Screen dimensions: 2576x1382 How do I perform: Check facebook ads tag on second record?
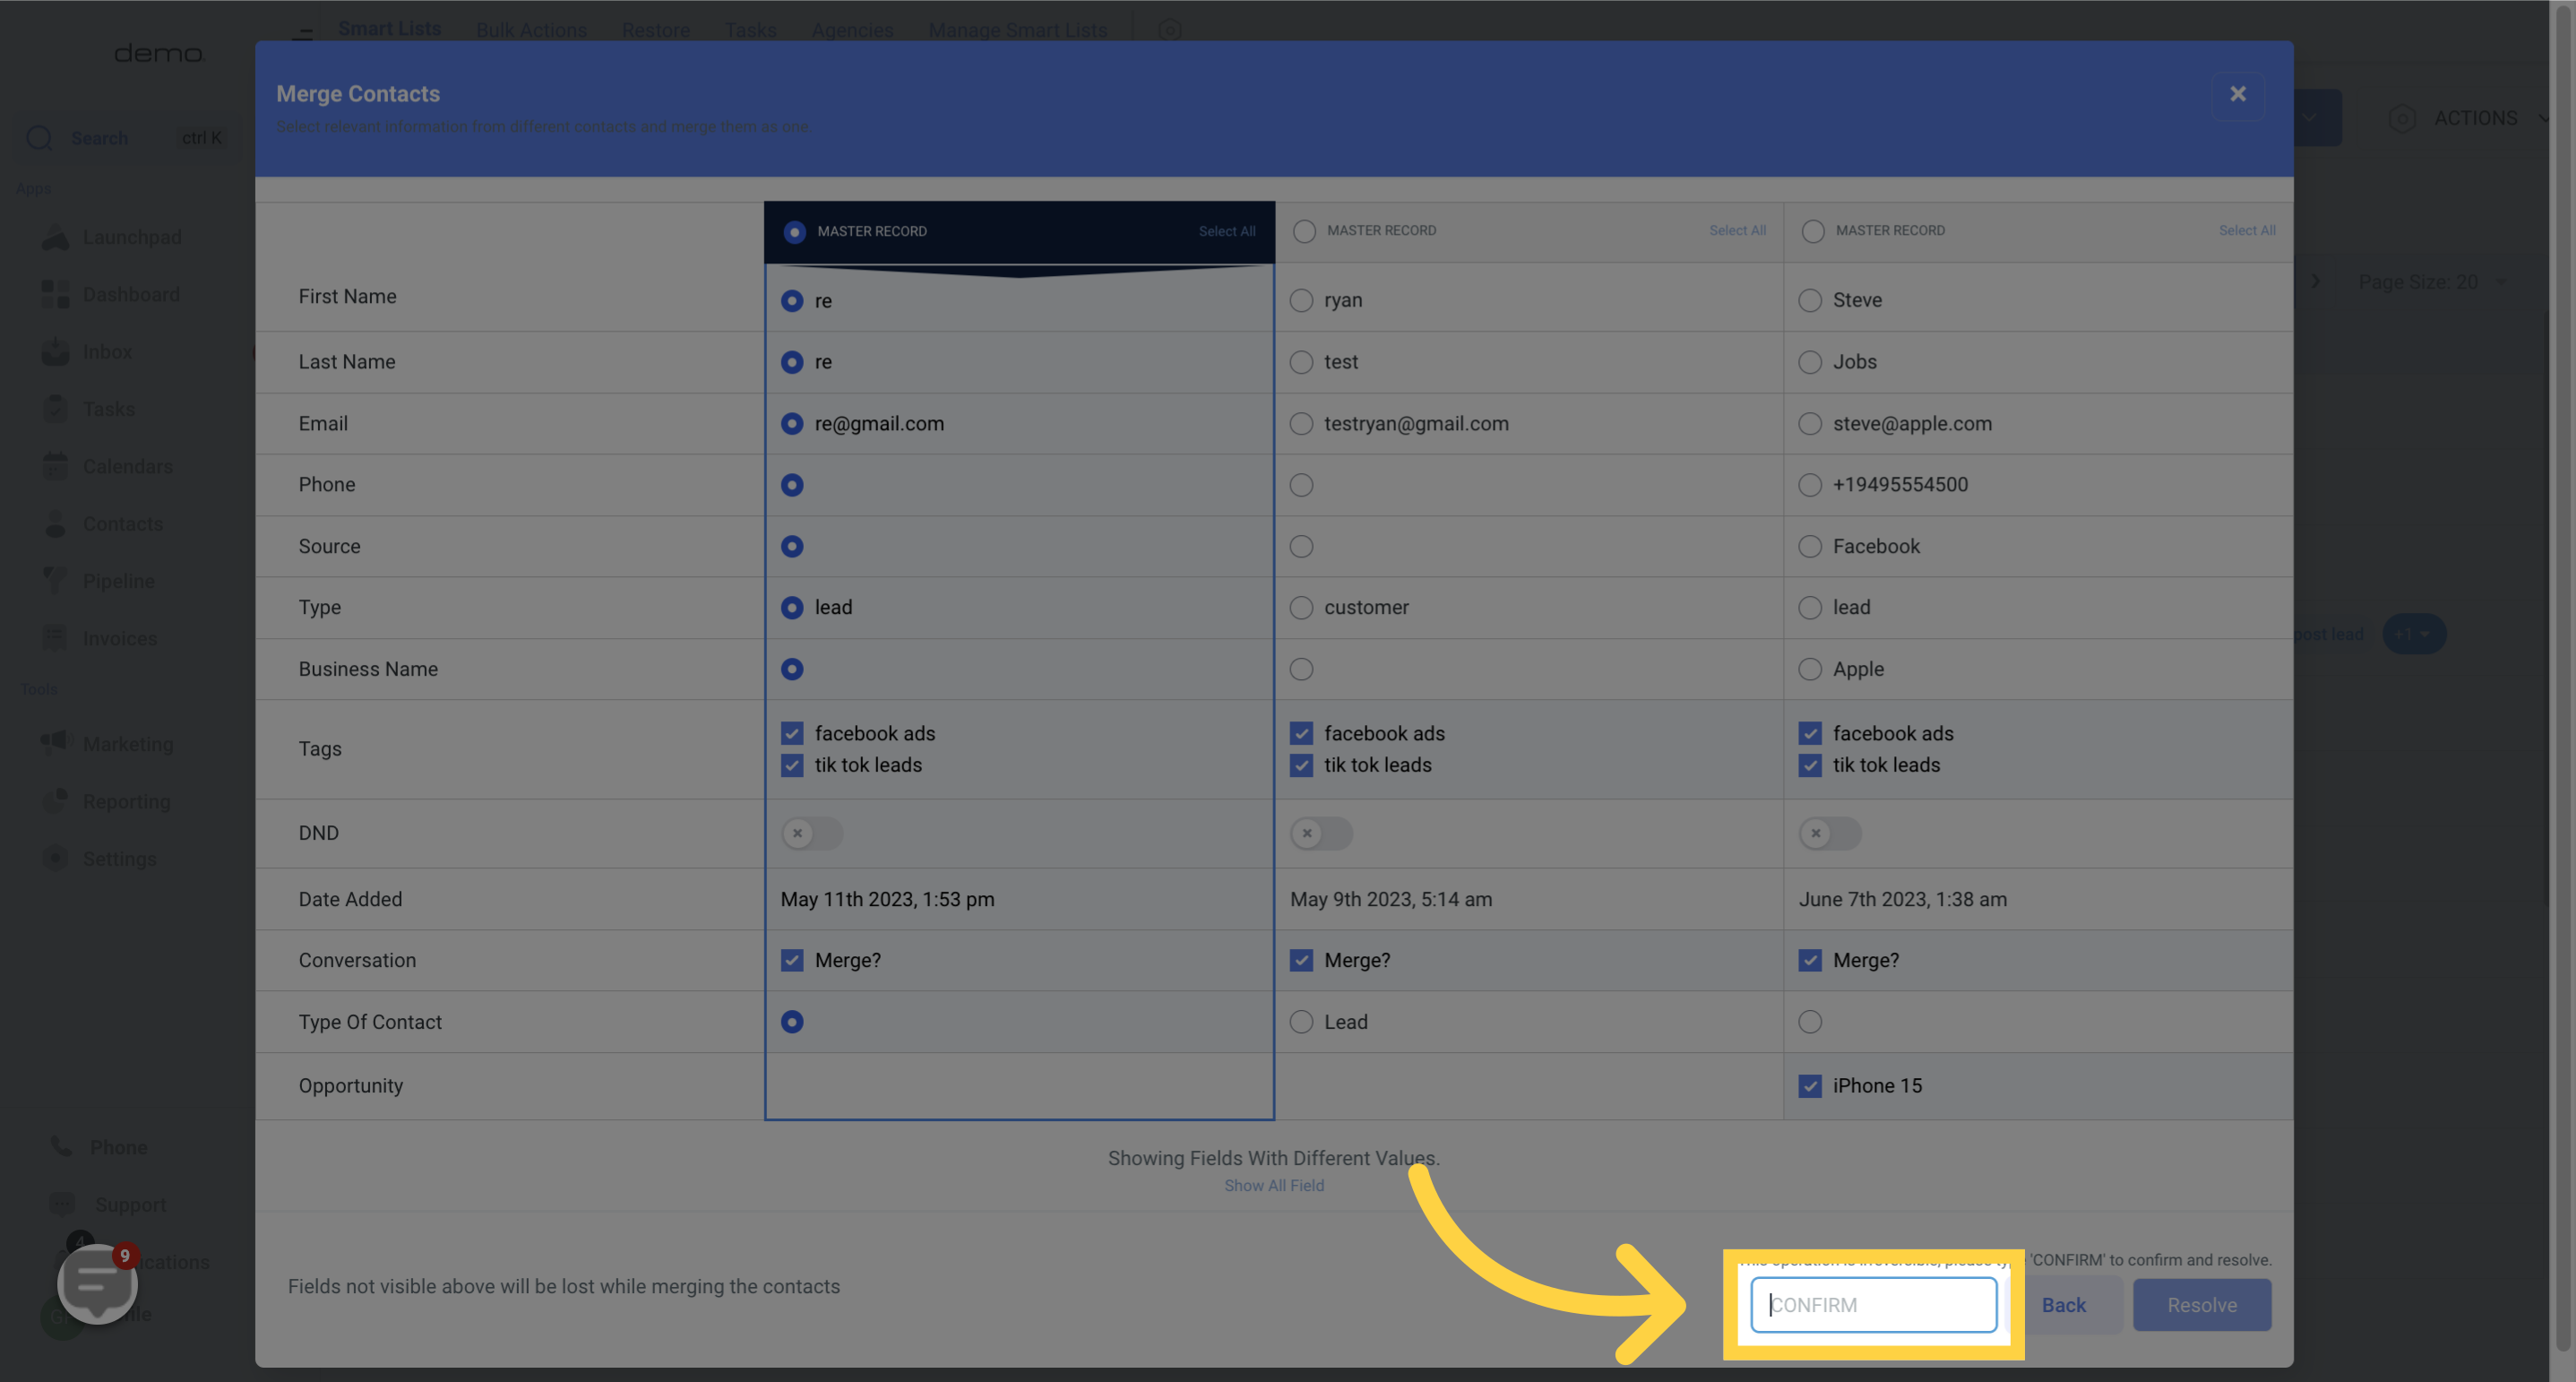[1300, 734]
